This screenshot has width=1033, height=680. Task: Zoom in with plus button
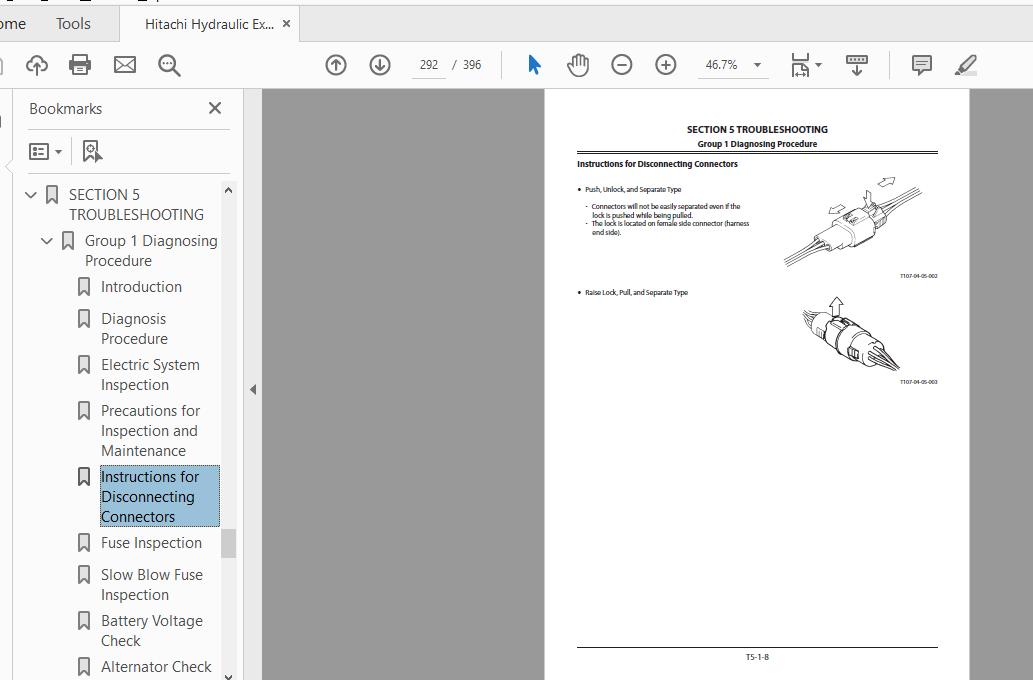coord(666,65)
